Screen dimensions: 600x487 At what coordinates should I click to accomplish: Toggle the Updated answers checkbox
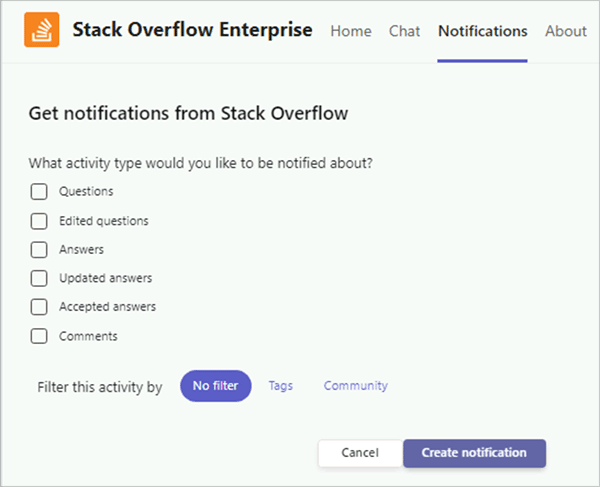coord(39,279)
